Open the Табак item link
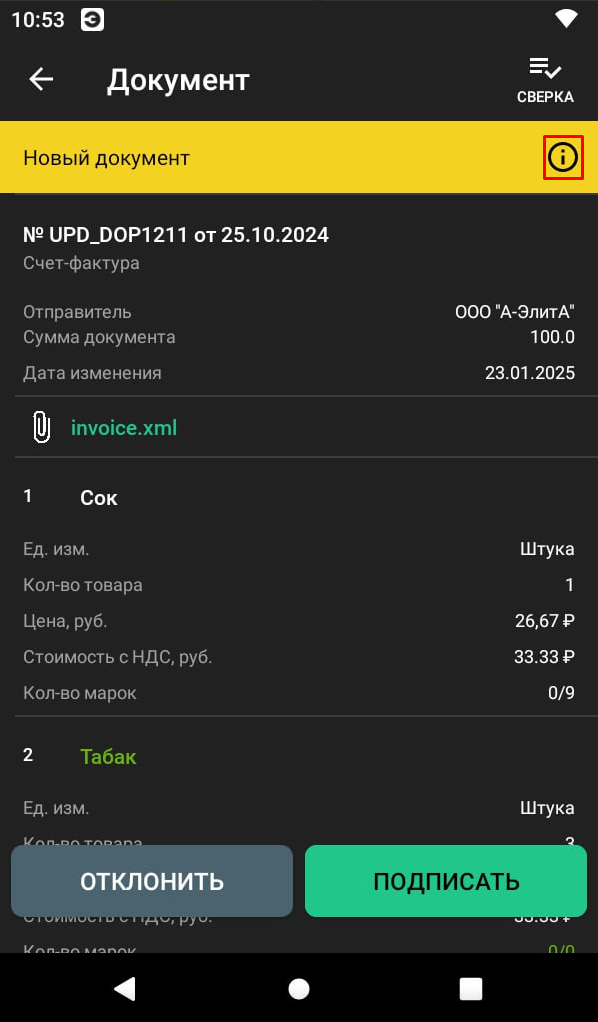 click(108, 757)
